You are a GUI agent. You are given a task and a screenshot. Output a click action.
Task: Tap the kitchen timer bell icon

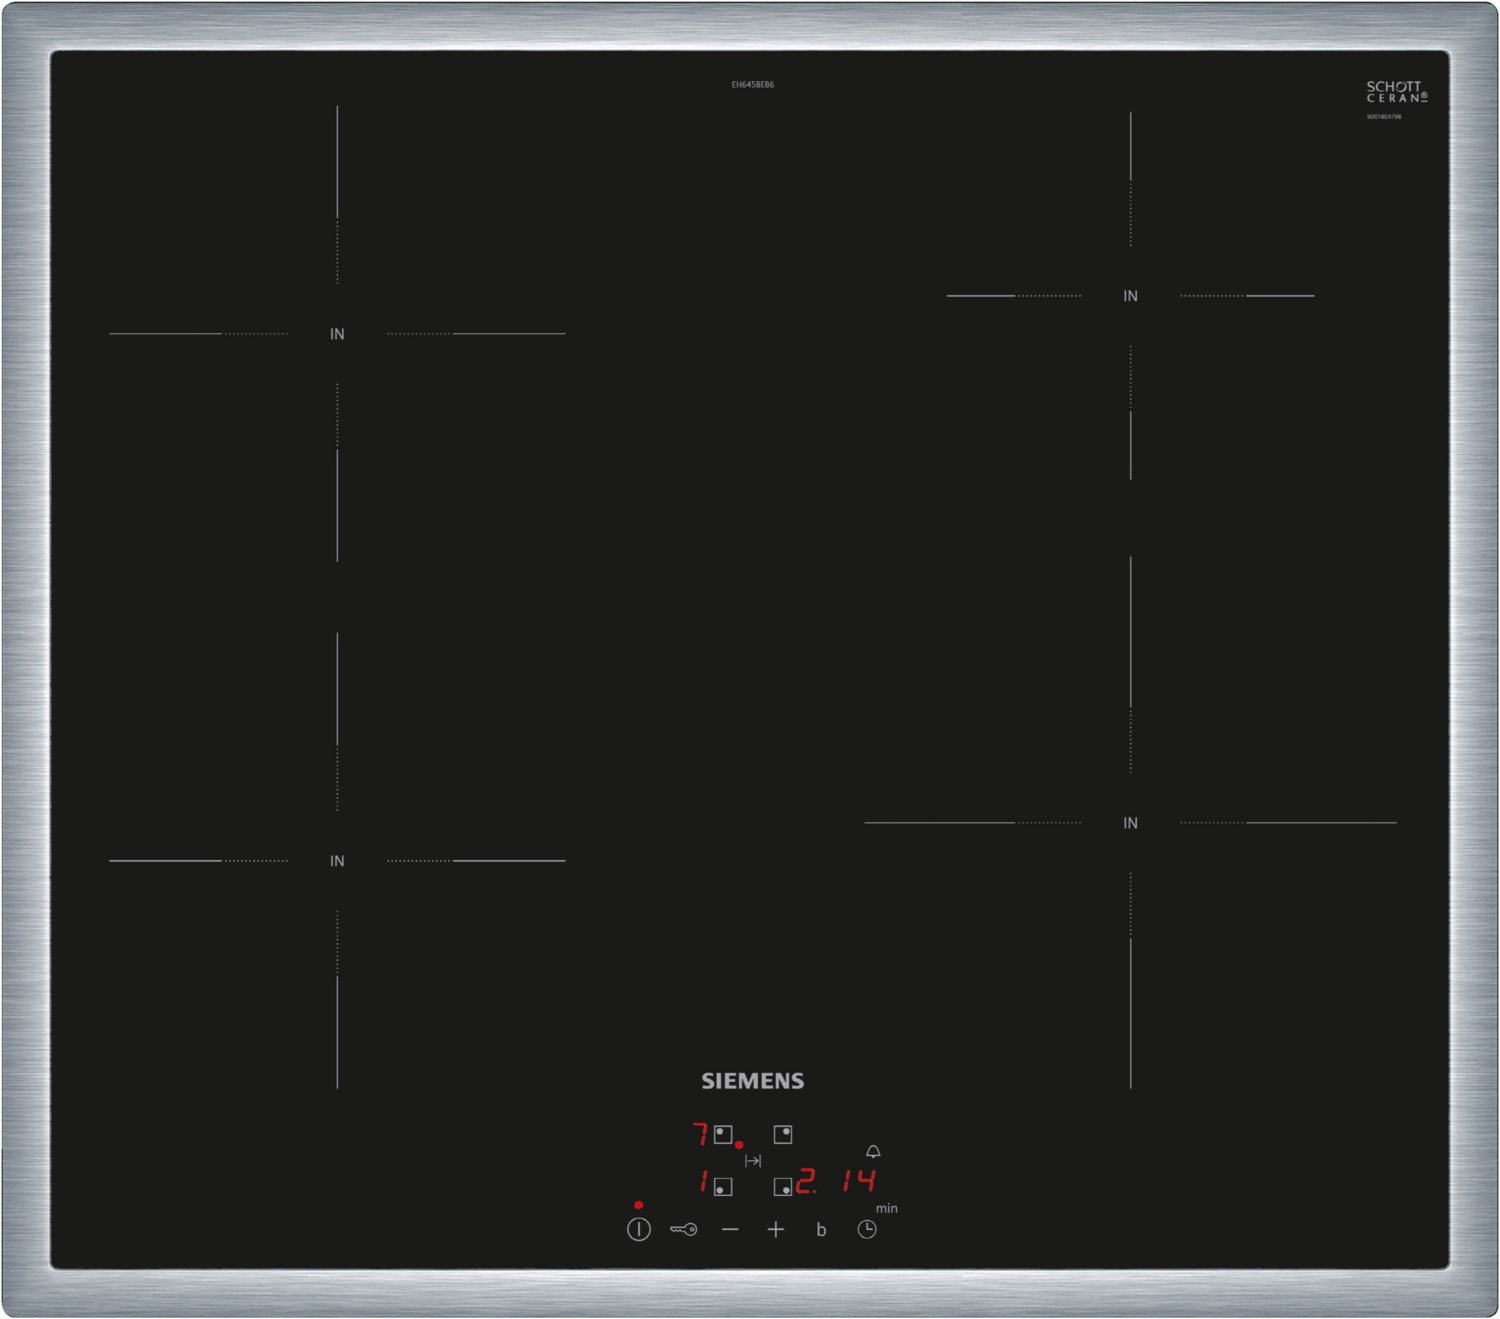(873, 1152)
